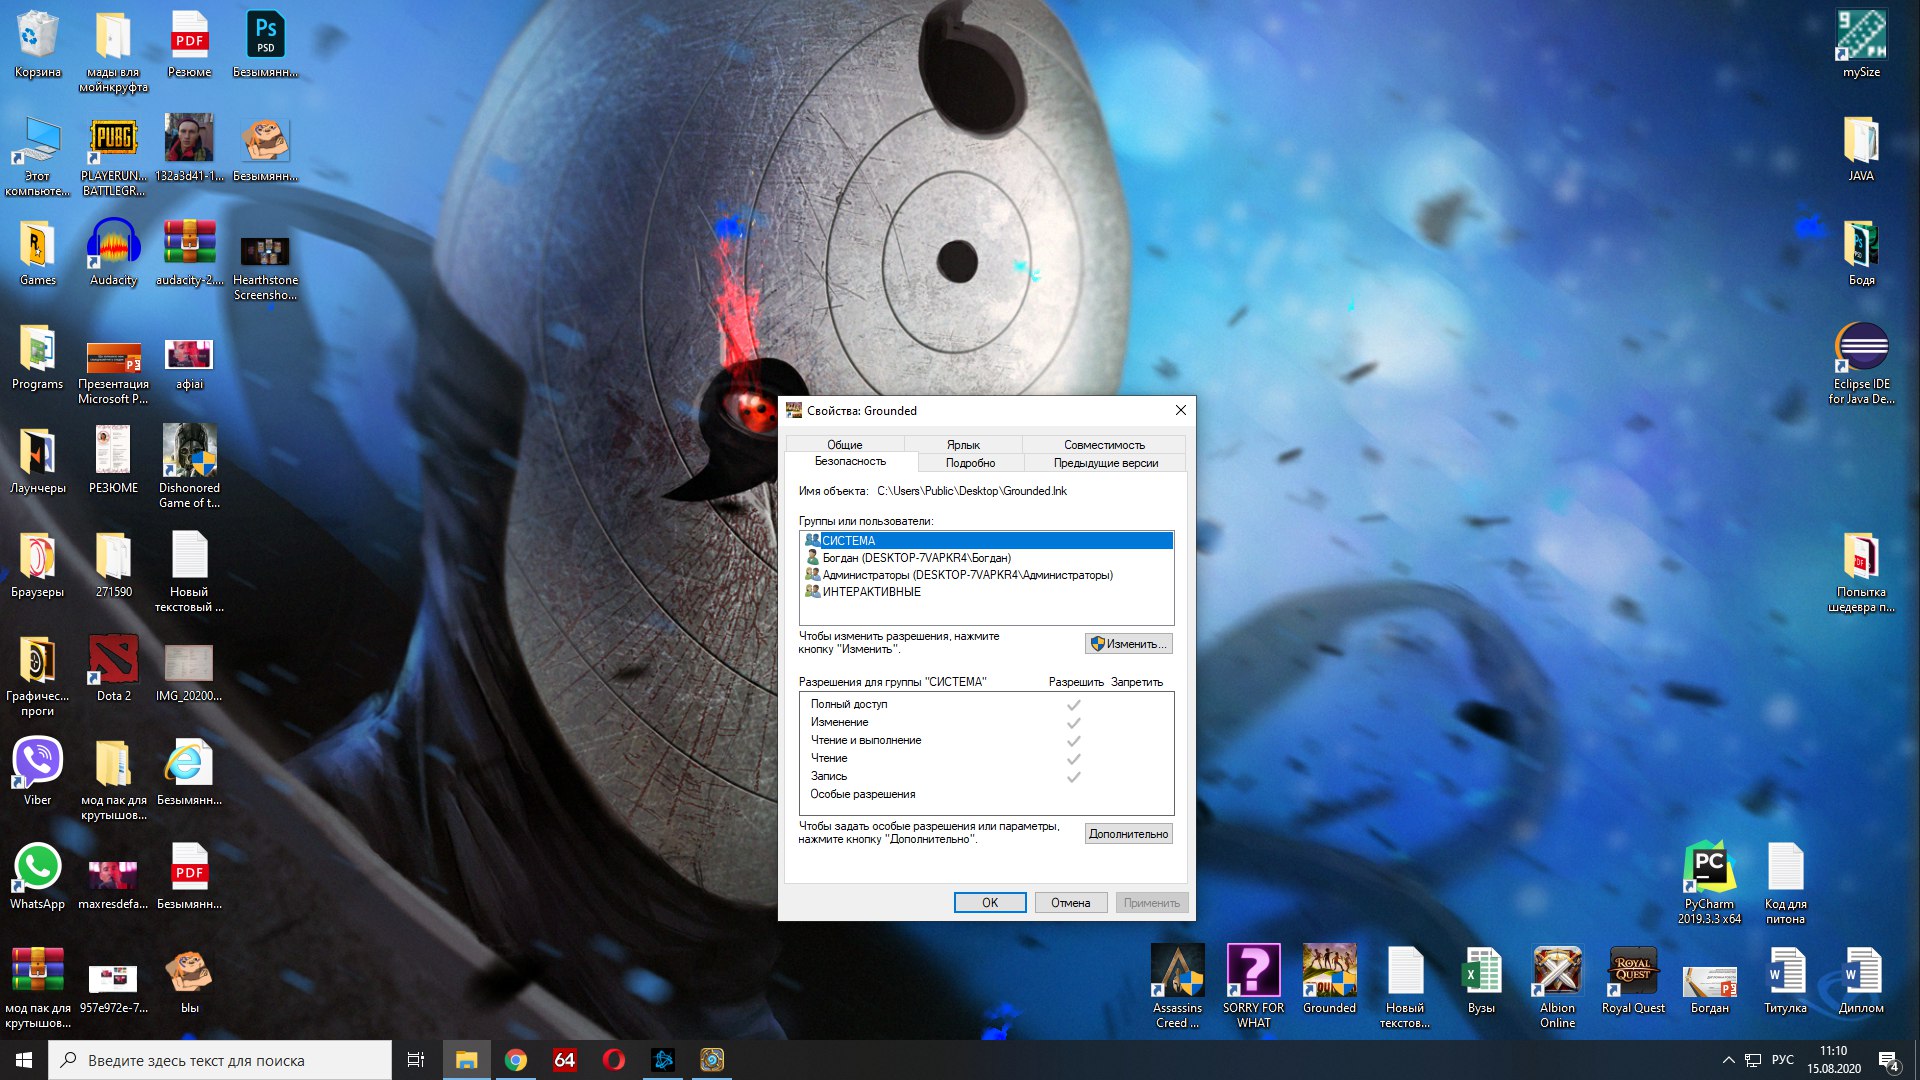This screenshot has height=1080, width=1920.
Task: Switch to the Совместимость tab
Action: [1104, 444]
